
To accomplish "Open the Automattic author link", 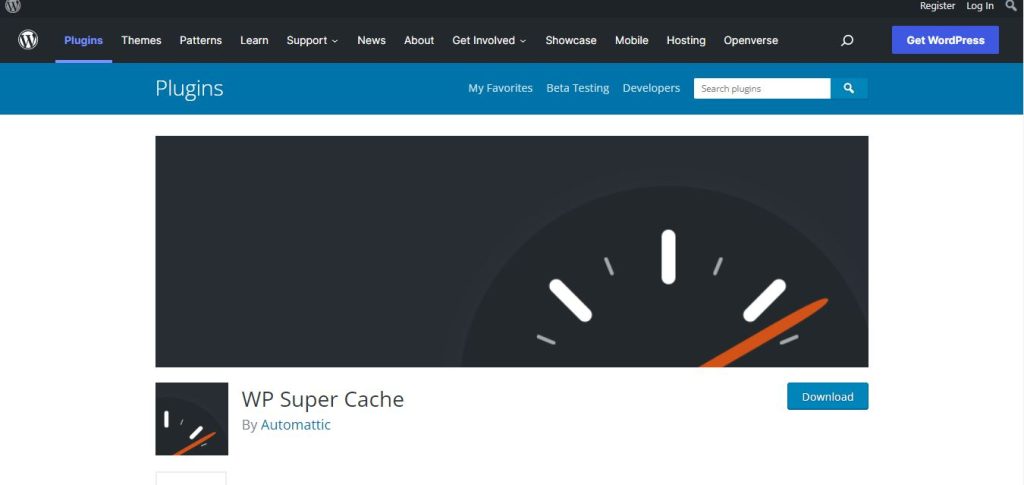I will click(296, 425).
